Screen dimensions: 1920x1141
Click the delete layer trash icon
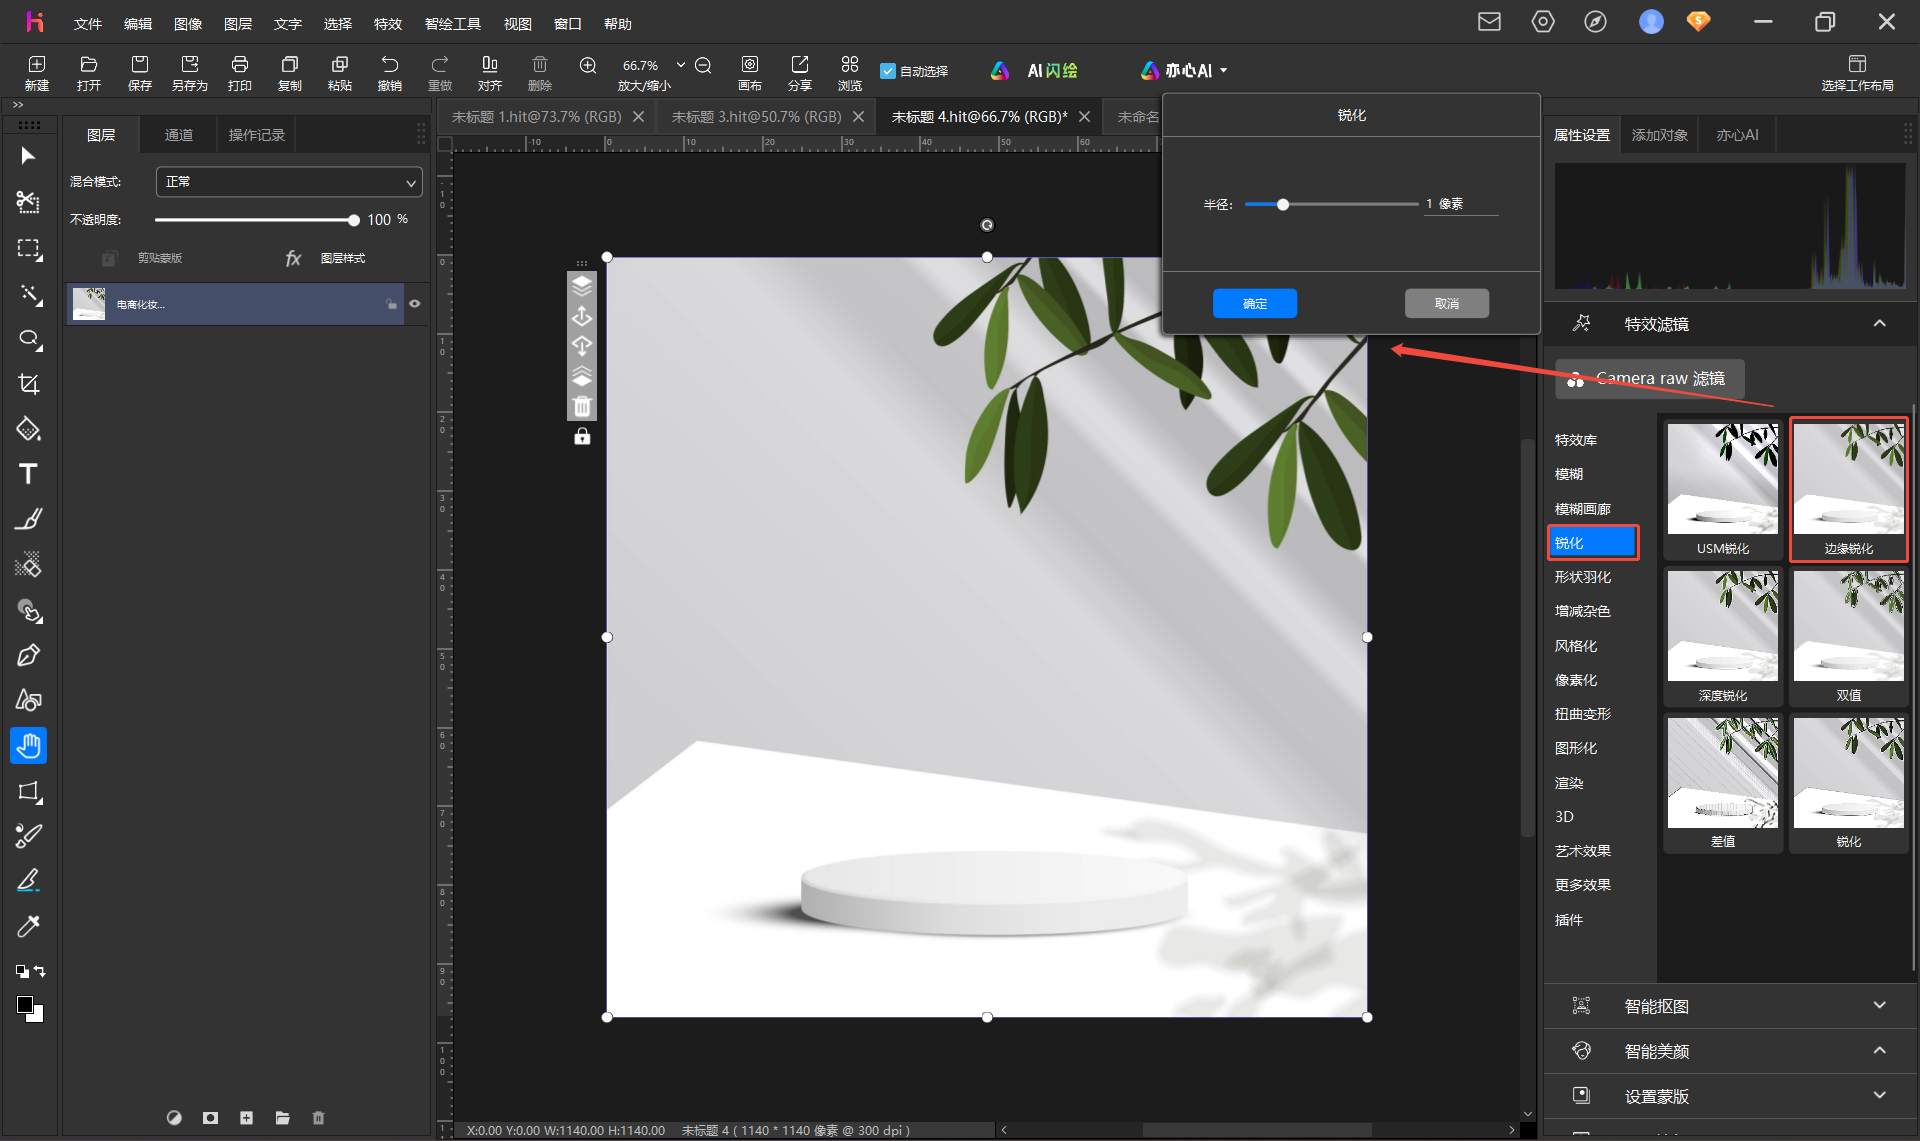(318, 1118)
